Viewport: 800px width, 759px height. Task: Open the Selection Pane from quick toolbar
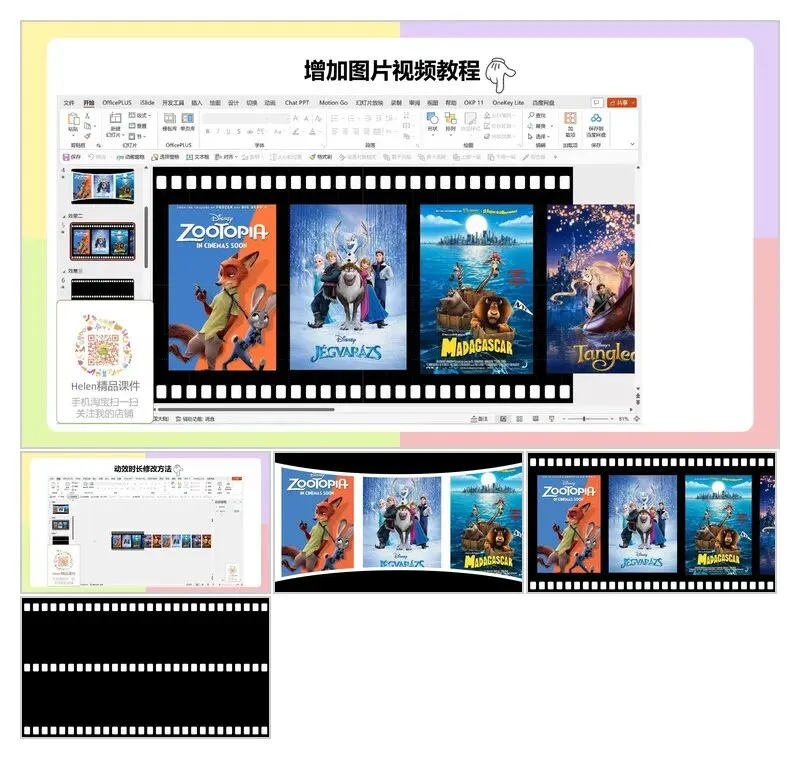(165, 157)
